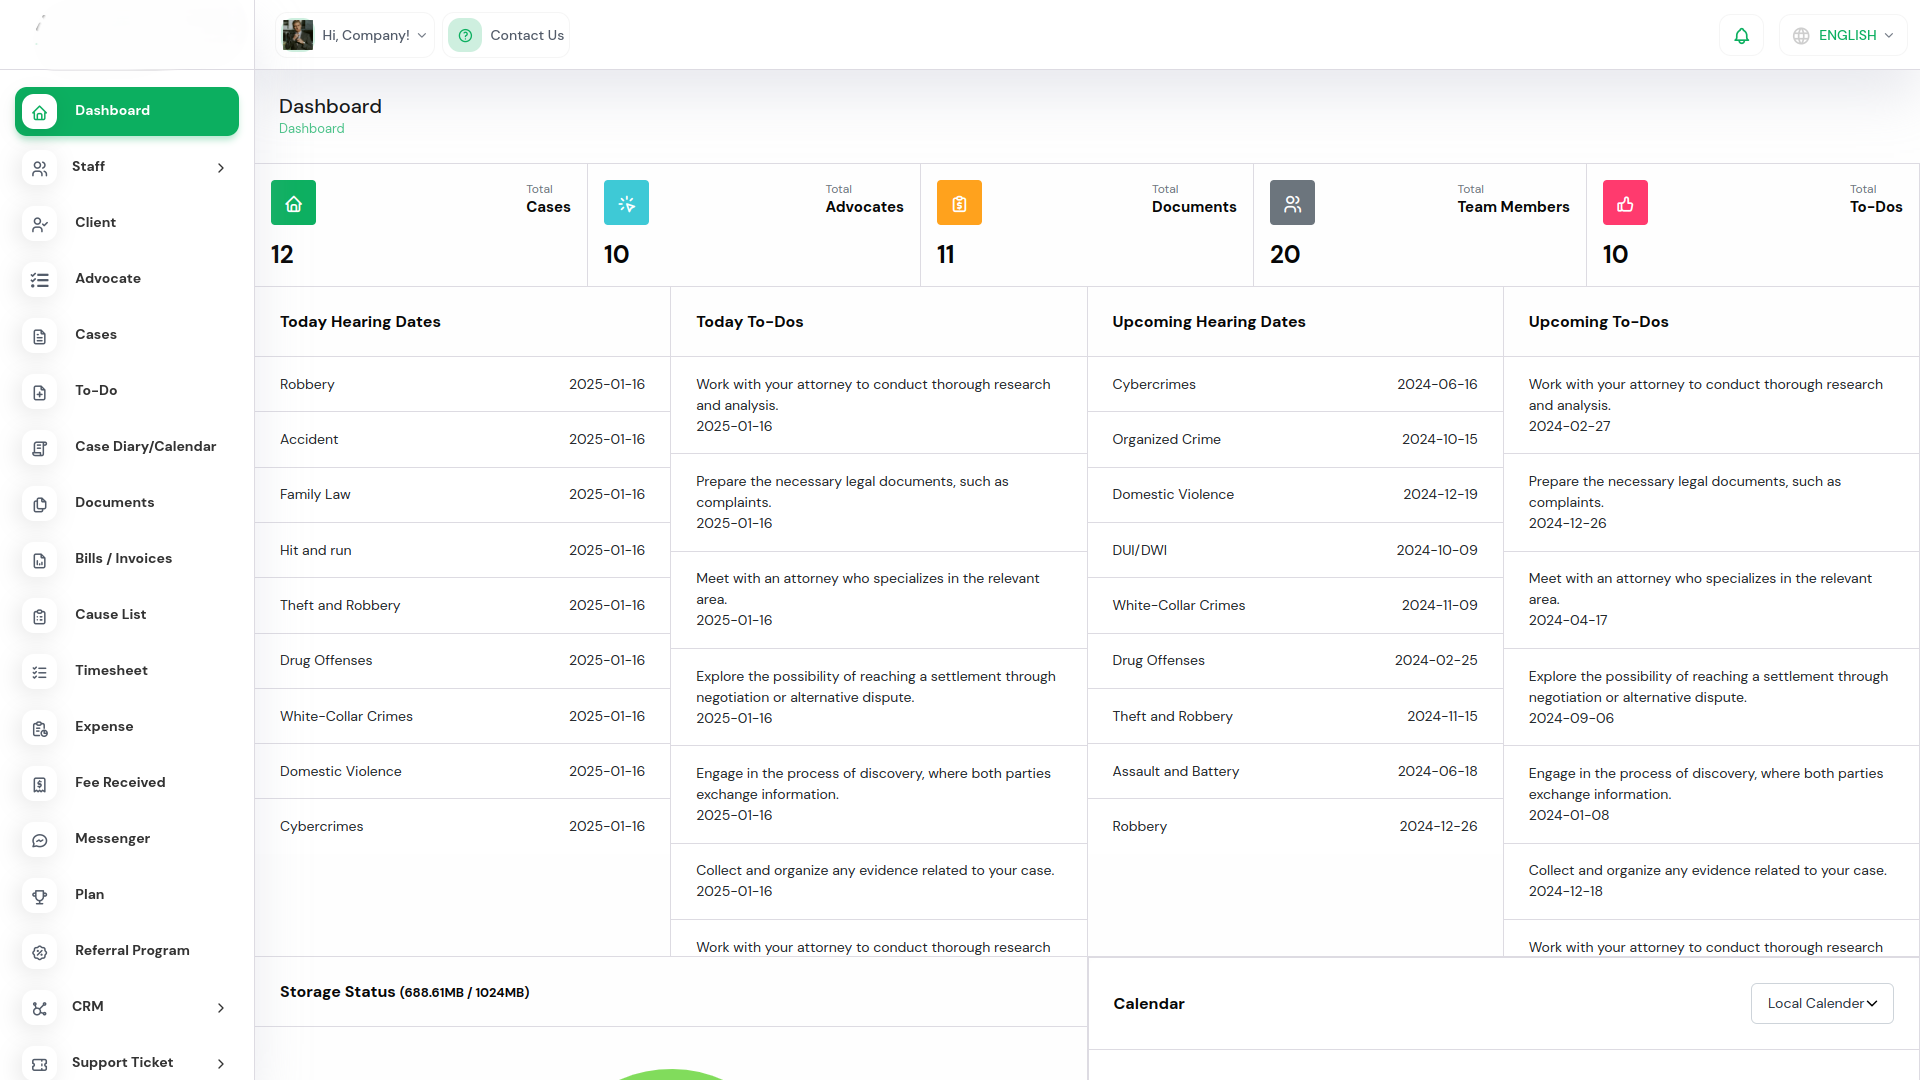Click the pink Total To-Dos thumbs-up icon

pos(1625,203)
